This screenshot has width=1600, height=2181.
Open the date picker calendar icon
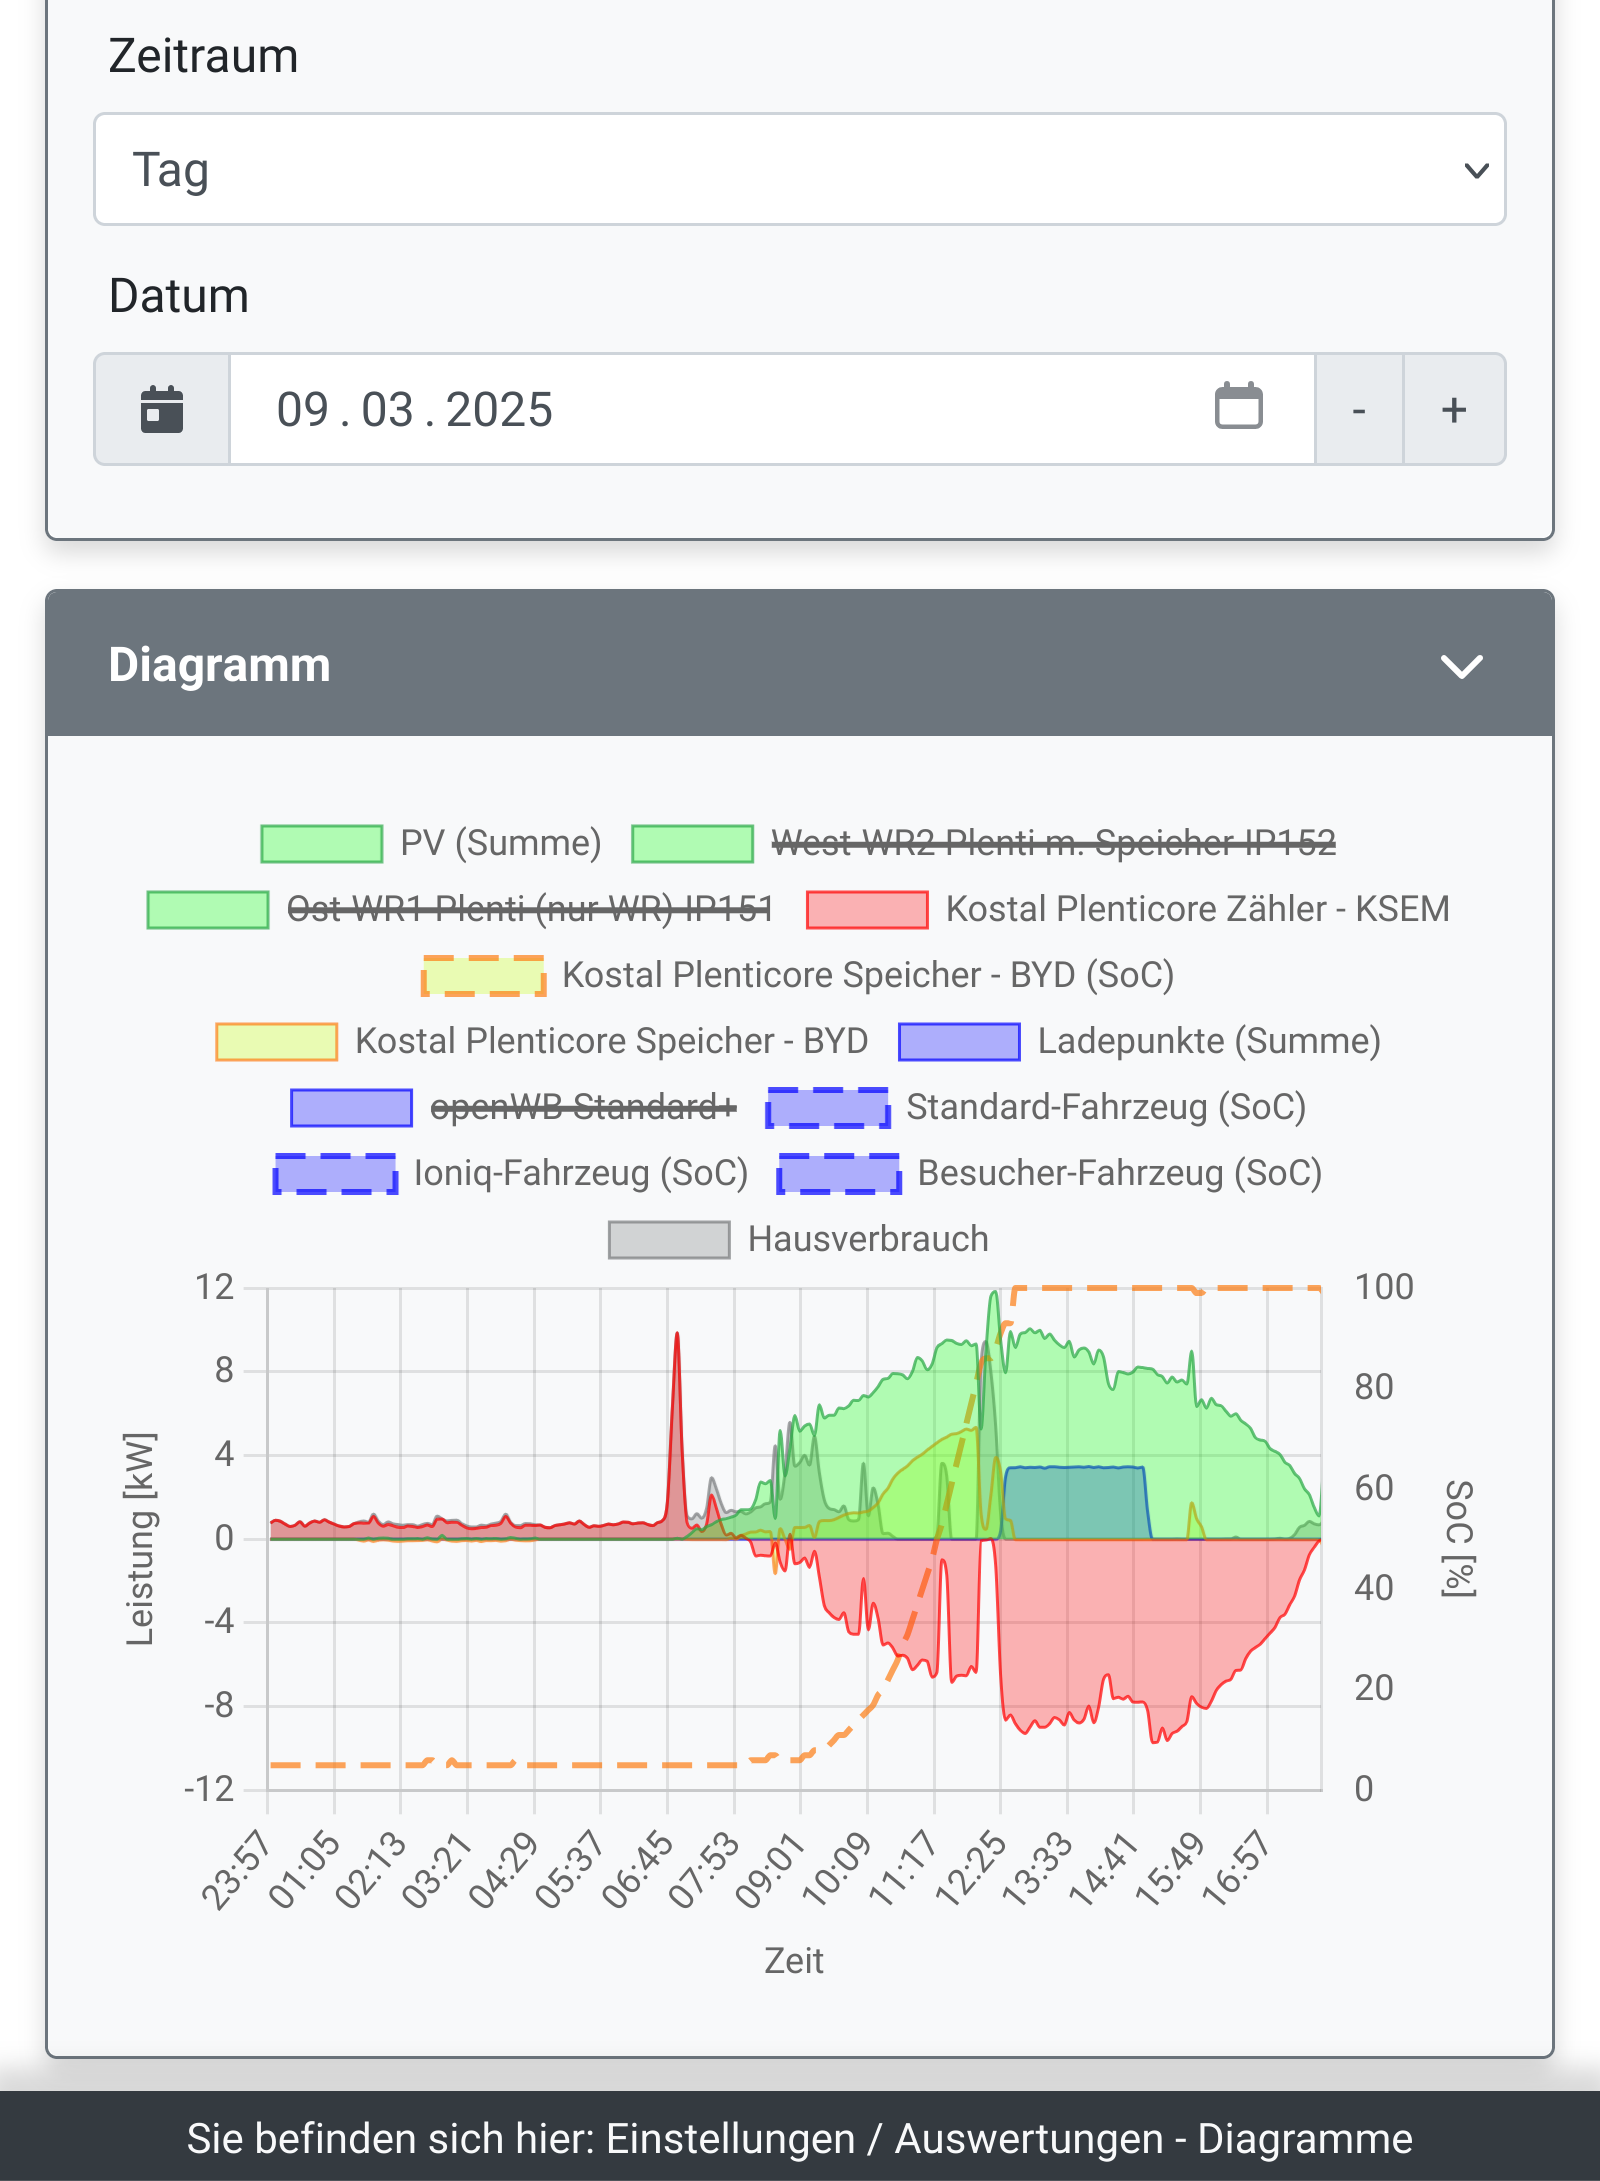1238,406
